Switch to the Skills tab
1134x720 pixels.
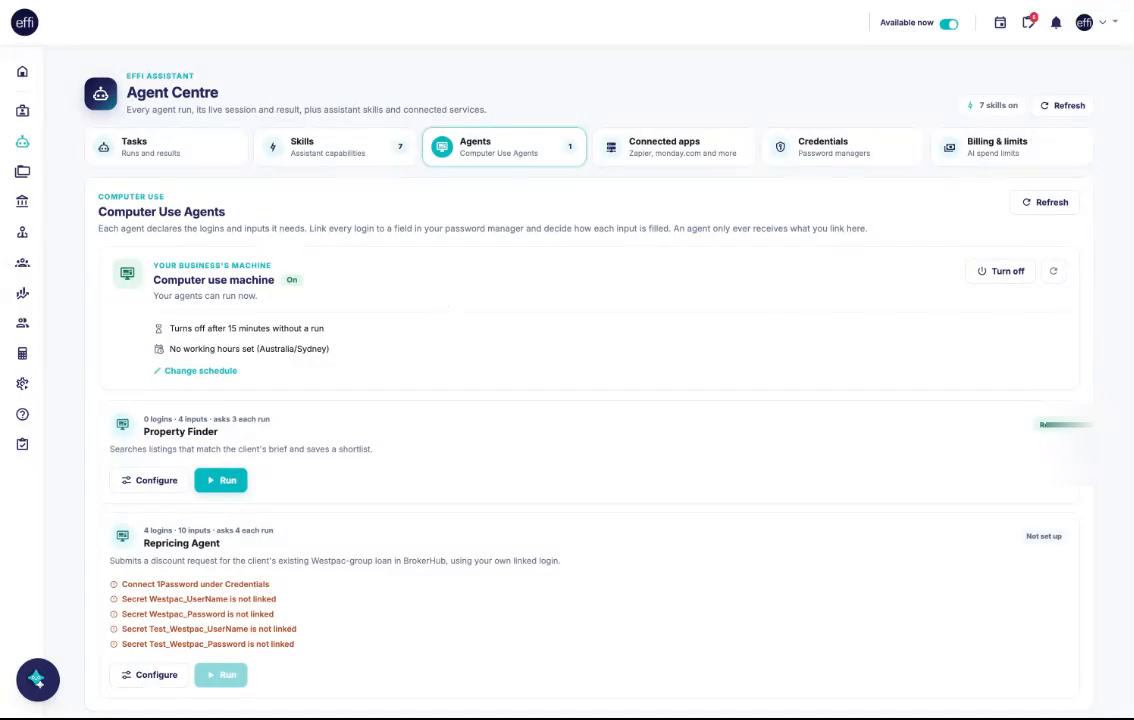coord(336,147)
